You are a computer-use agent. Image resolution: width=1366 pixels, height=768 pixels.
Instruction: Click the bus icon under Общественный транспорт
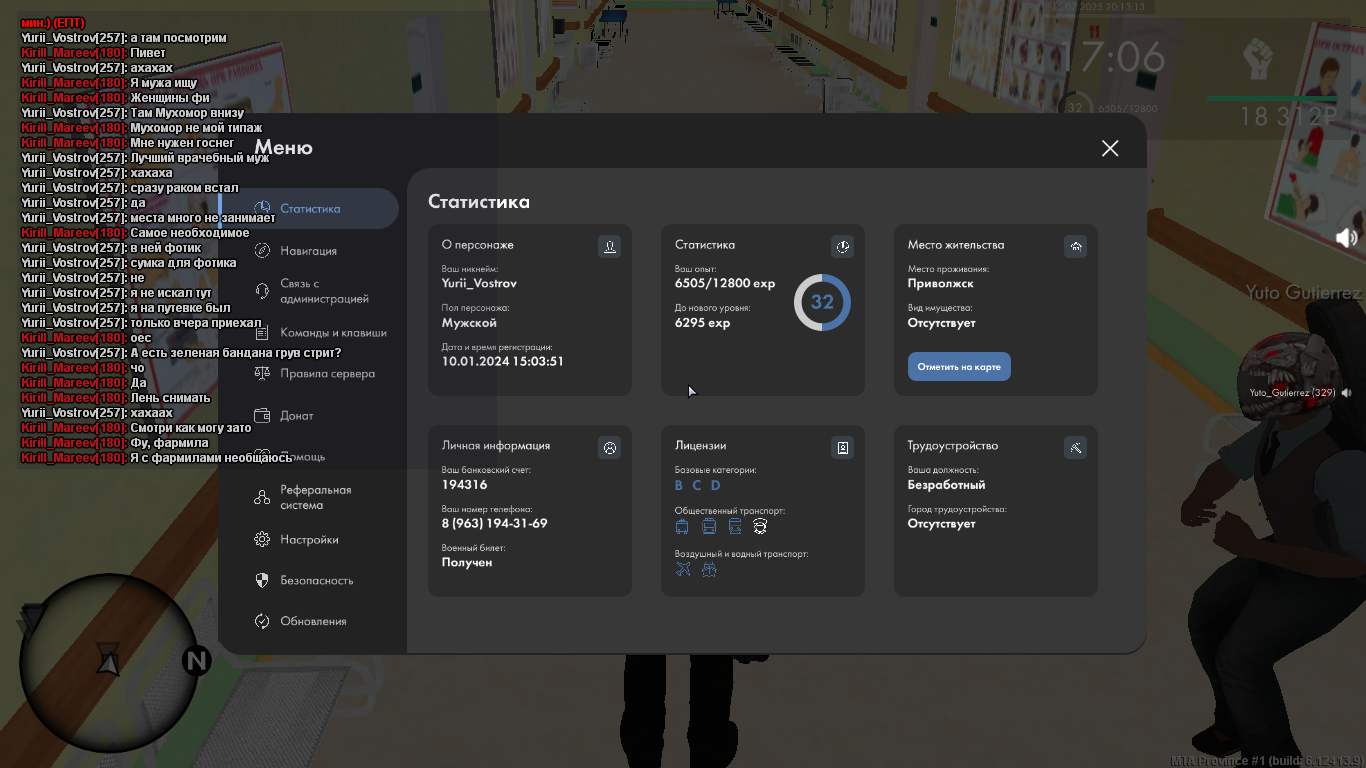[708, 526]
